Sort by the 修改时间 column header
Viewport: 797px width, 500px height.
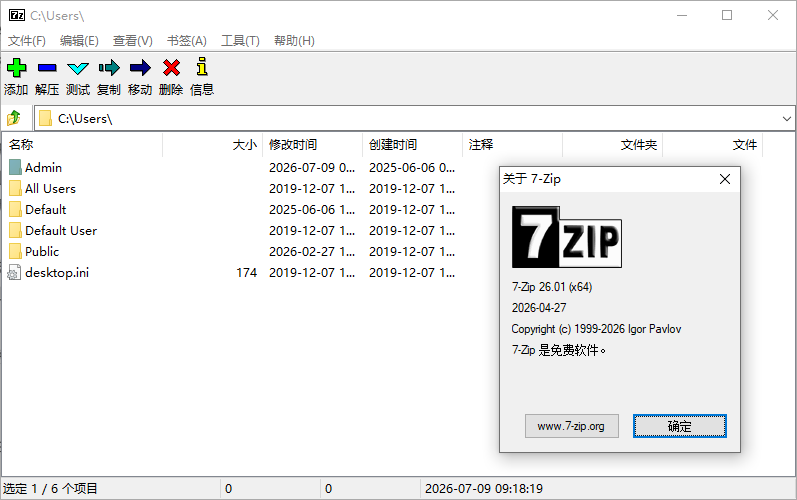tap(313, 145)
